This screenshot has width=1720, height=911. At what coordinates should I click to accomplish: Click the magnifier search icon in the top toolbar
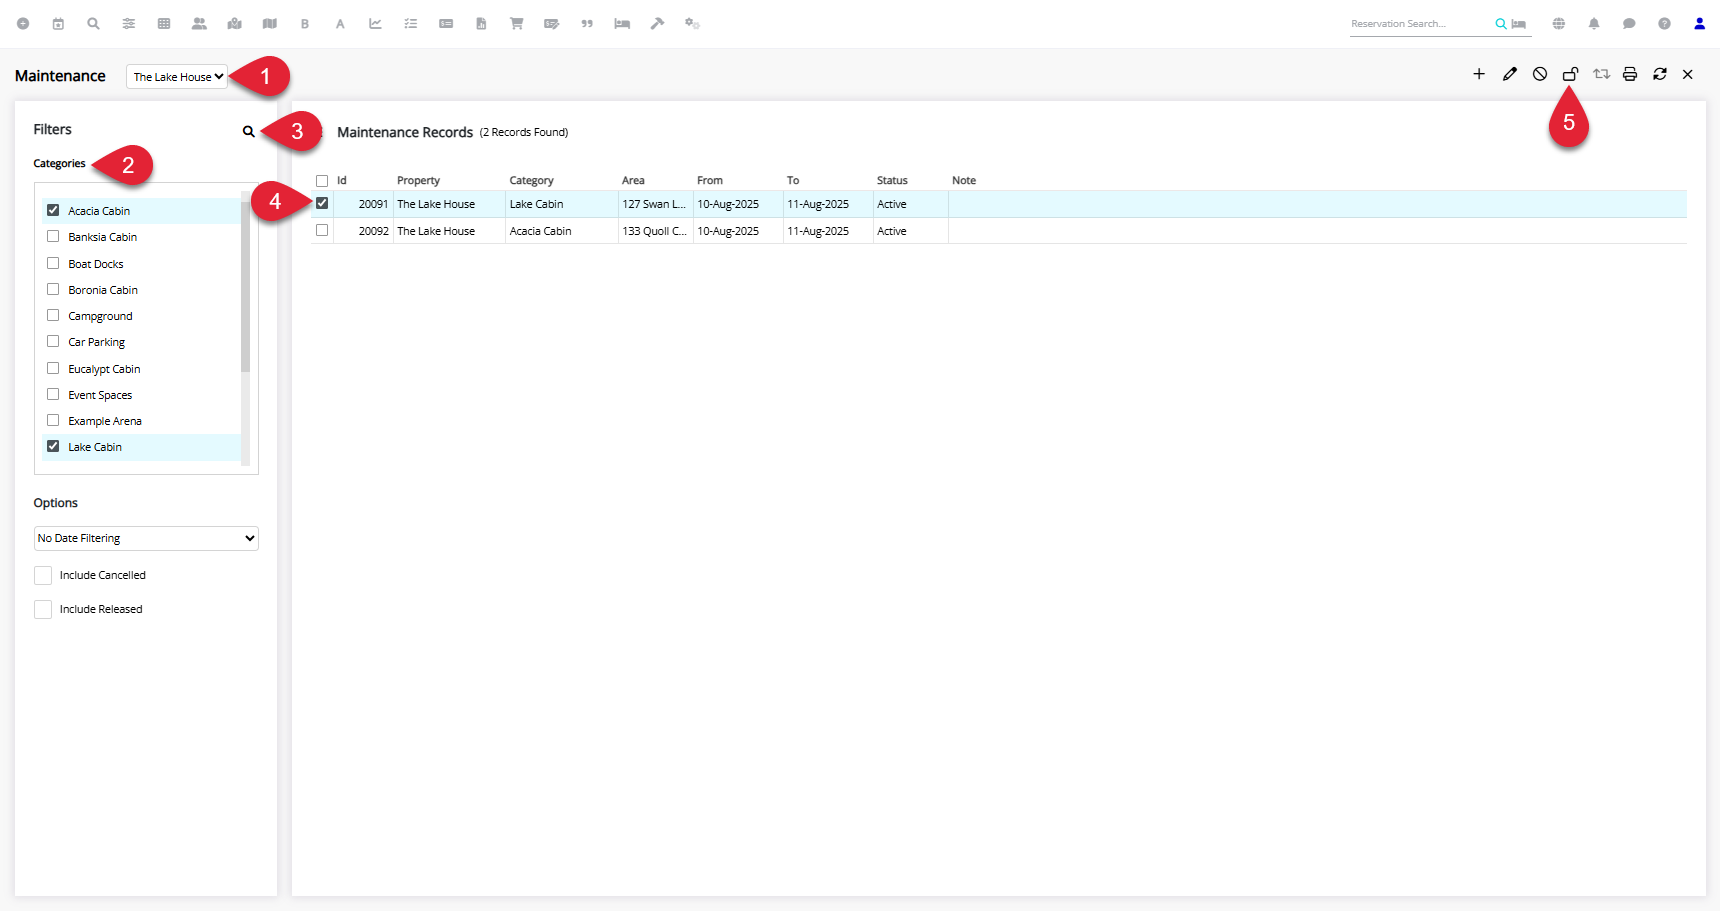click(x=93, y=24)
